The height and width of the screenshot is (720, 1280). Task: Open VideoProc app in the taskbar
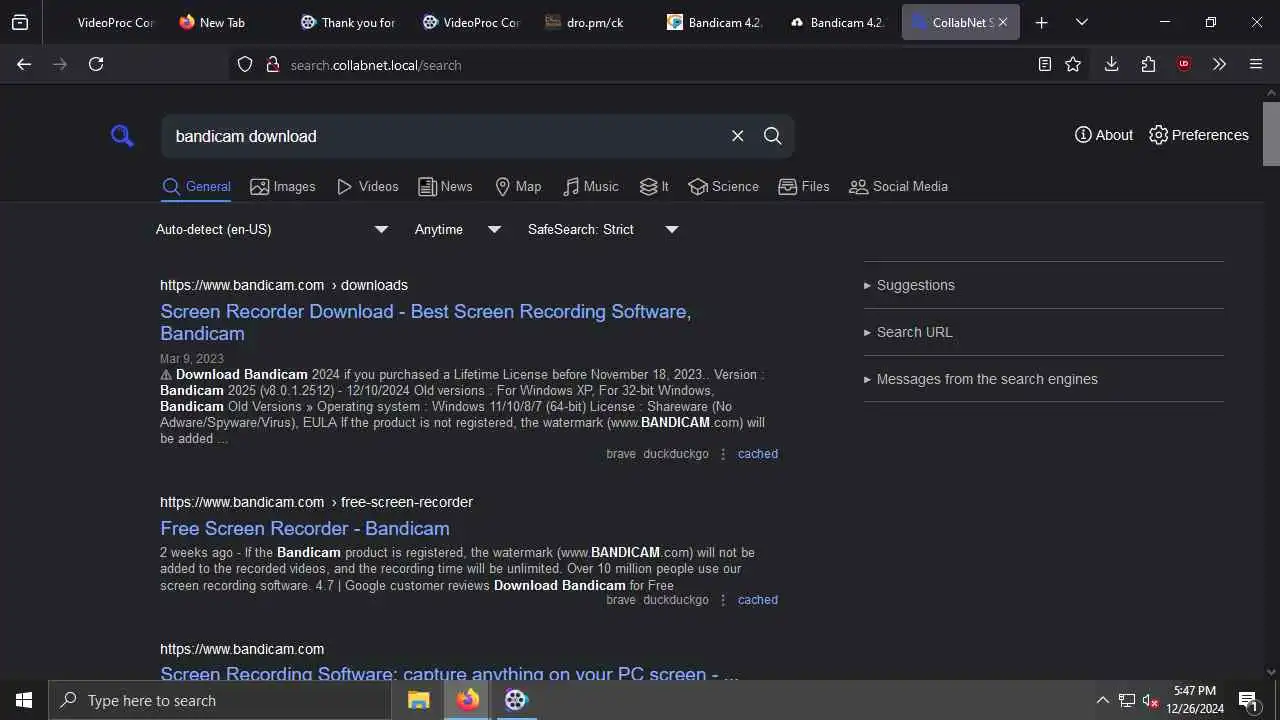click(x=516, y=700)
